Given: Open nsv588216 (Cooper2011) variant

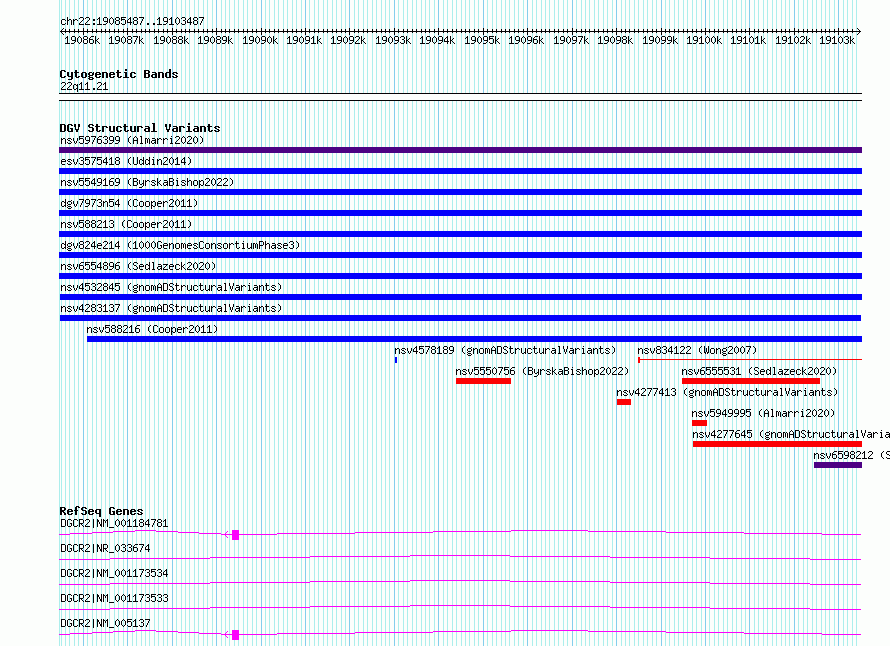Looking at the screenshot, I should (152, 329).
